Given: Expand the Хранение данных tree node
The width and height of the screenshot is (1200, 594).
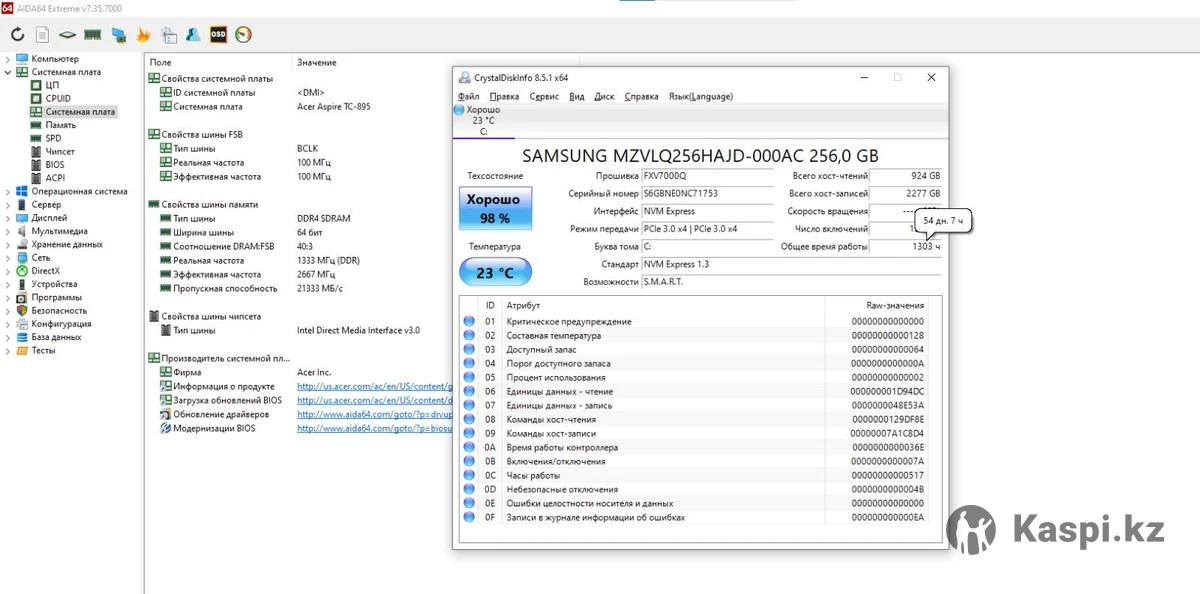Looking at the screenshot, I should pos(8,244).
